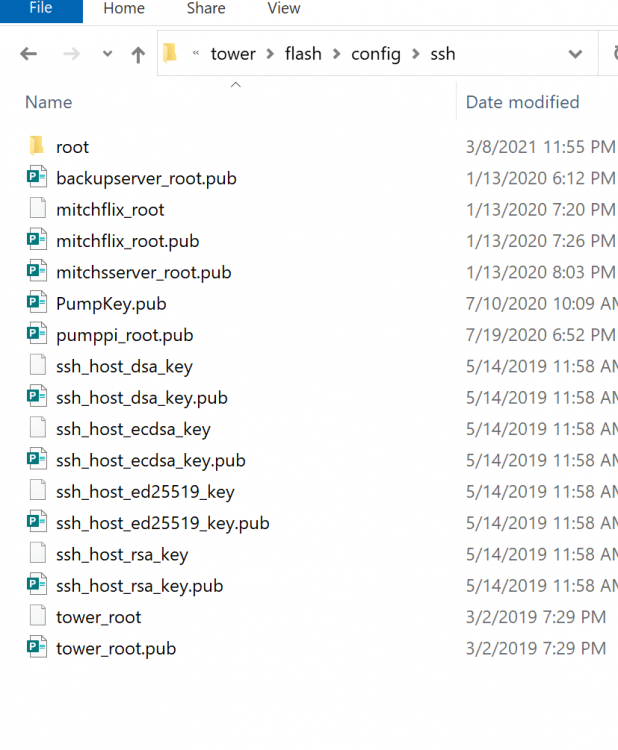This screenshot has width=618, height=750.
Task: Select ssh_host_dsa_key blank file icon
Action: coord(38,365)
